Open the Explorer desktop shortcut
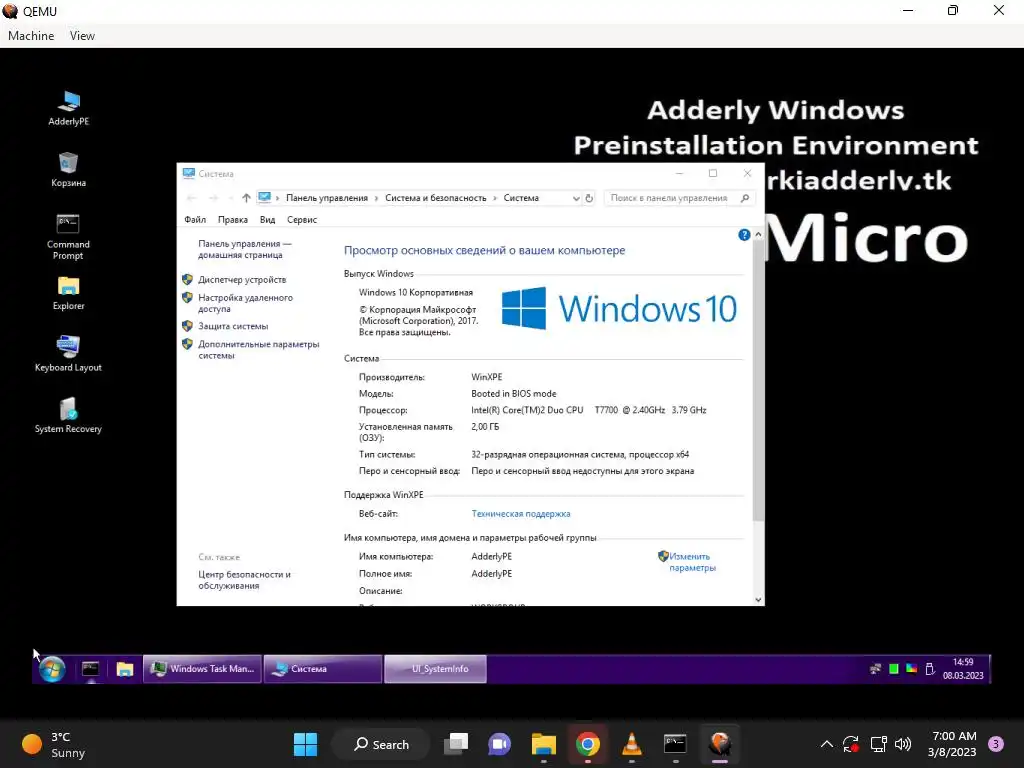Image resolution: width=1024 pixels, height=768 pixels. point(69,293)
